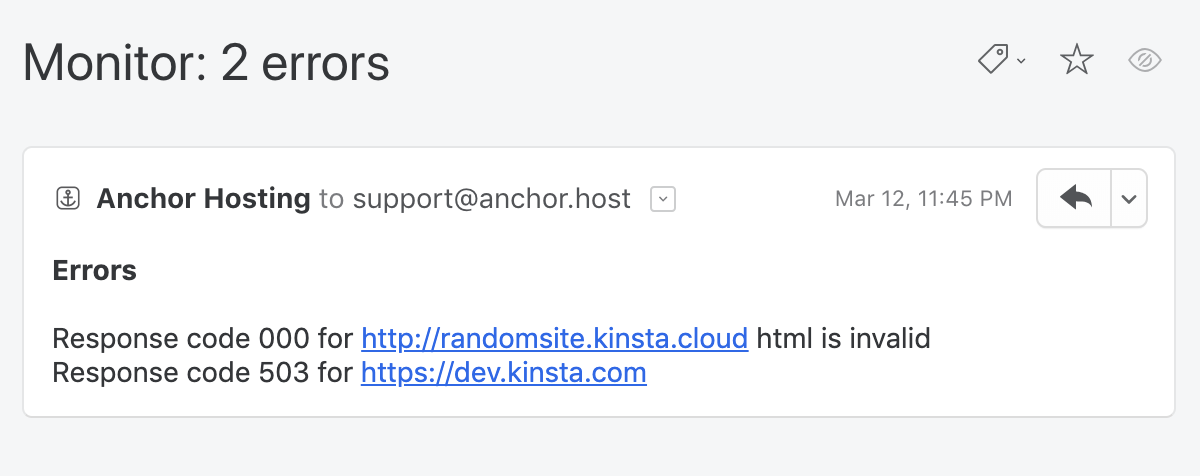Open the randomsite.kinsta.cloud link
Screen dimensions: 1200x476
pos(555,339)
